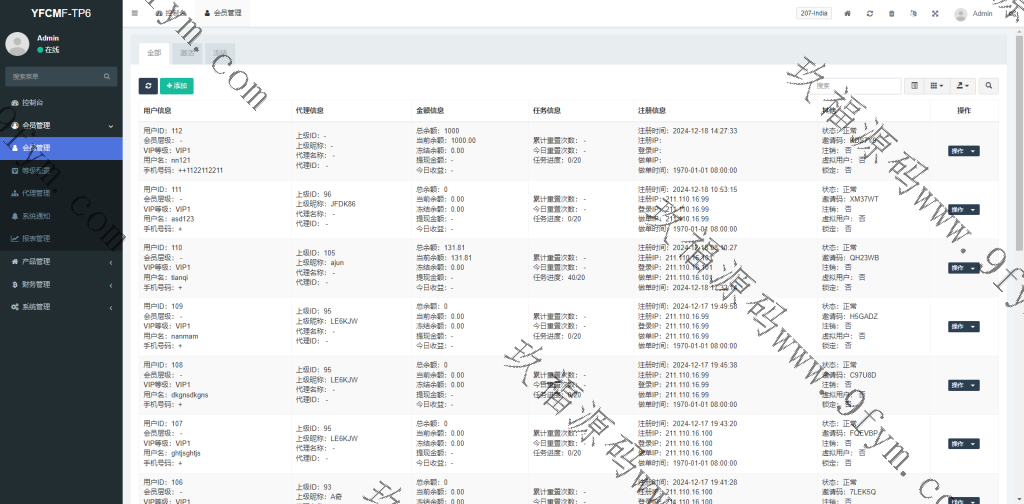Screen dimensions: 1024x504
Task: Toggle table card view icon
Action: coord(915,87)
